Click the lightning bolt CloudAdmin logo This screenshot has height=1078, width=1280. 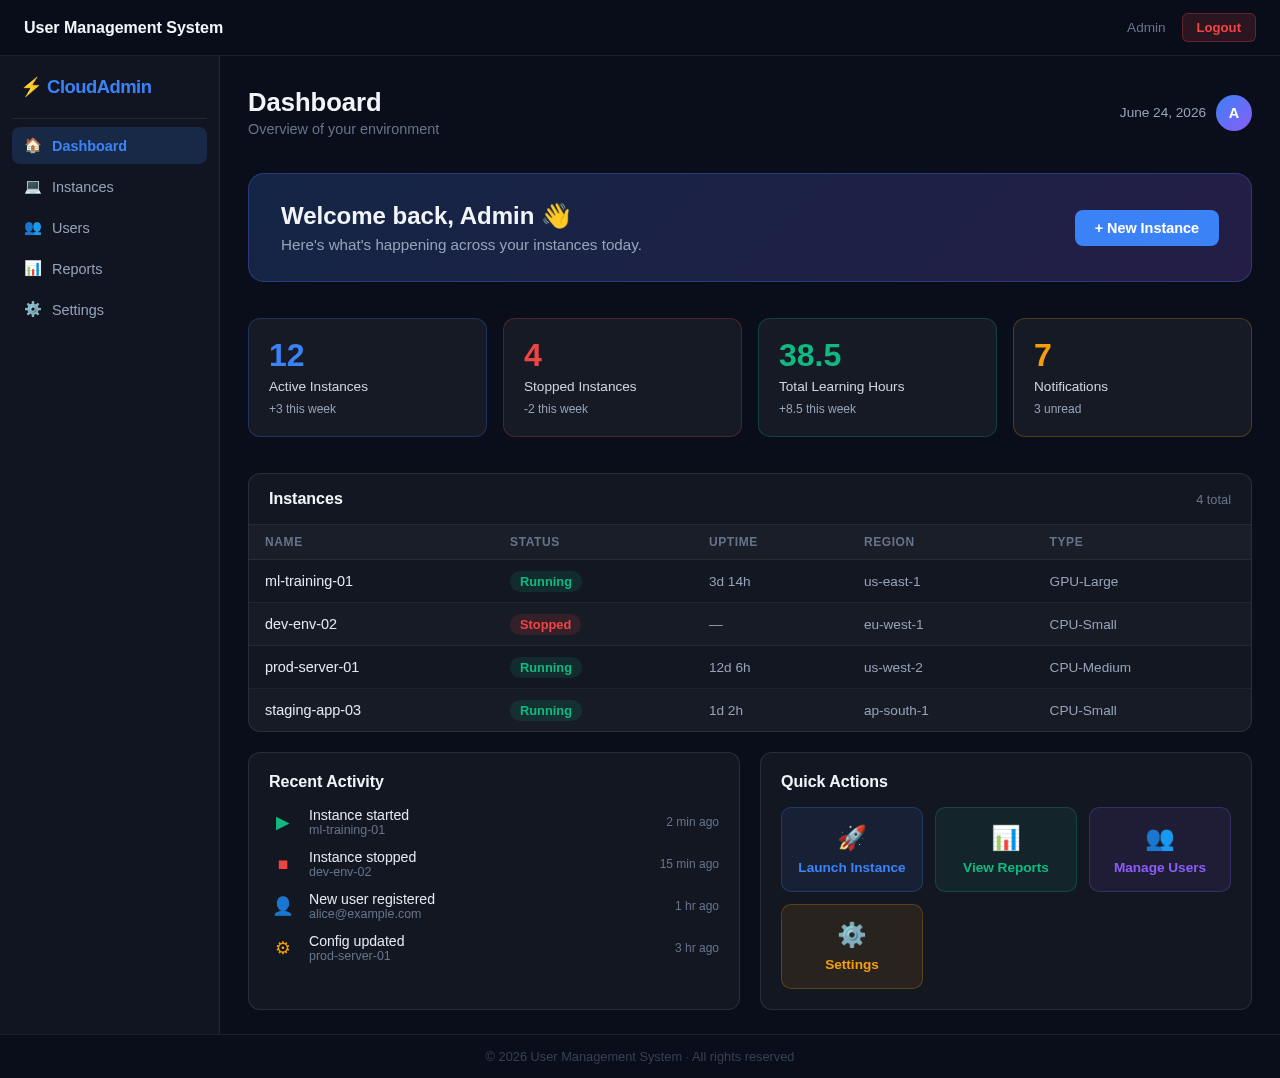tap(86, 87)
